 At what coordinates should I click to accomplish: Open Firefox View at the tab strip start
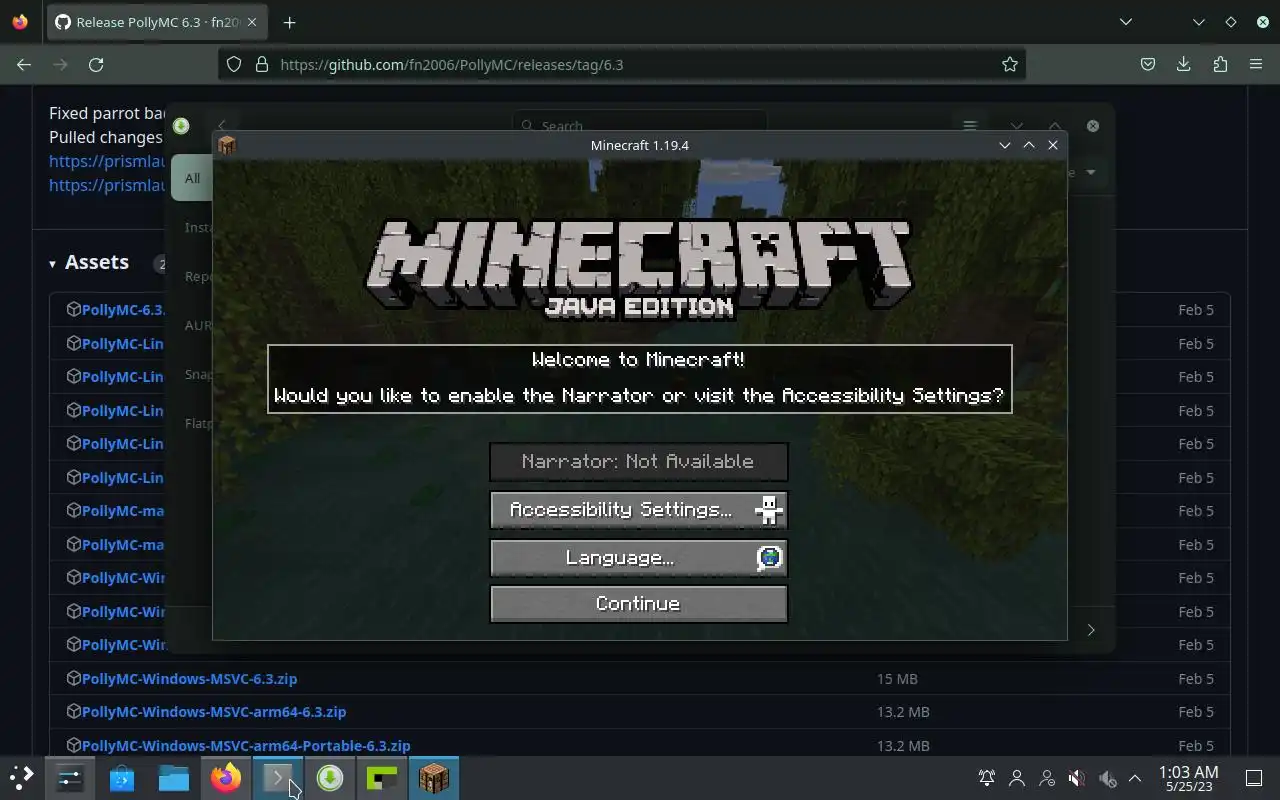click(x=20, y=22)
